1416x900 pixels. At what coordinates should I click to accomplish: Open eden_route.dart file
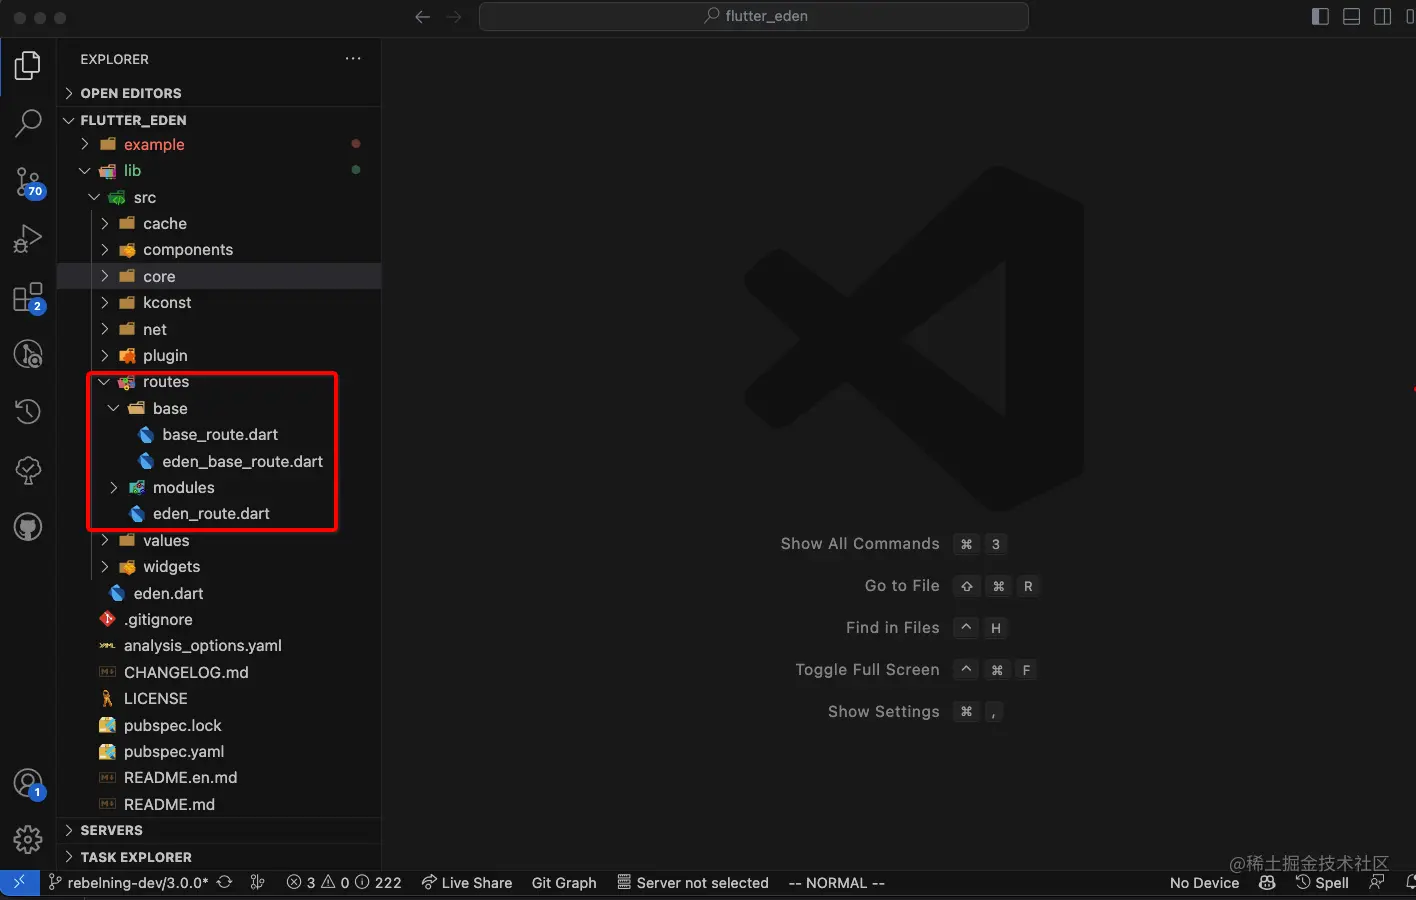[x=219, y=514]
